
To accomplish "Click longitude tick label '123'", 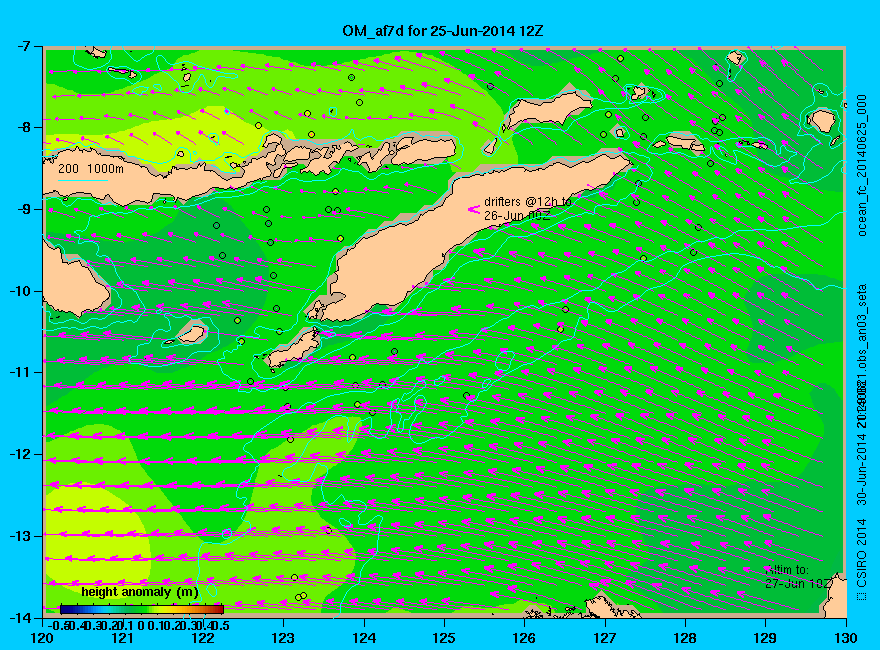I will click(x=283, y=638).
